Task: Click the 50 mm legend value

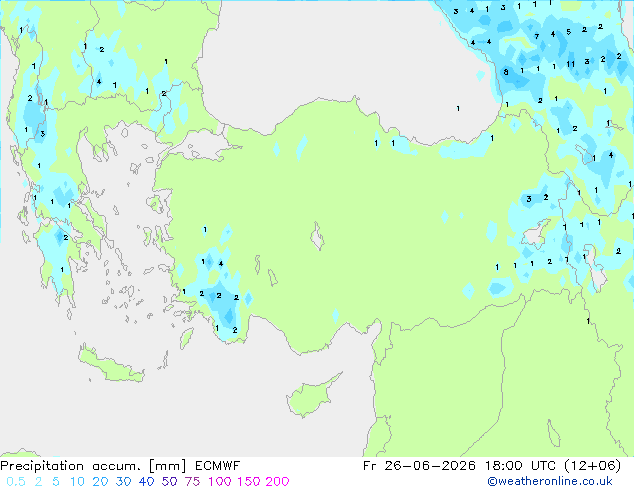Action: click(169, 482)
